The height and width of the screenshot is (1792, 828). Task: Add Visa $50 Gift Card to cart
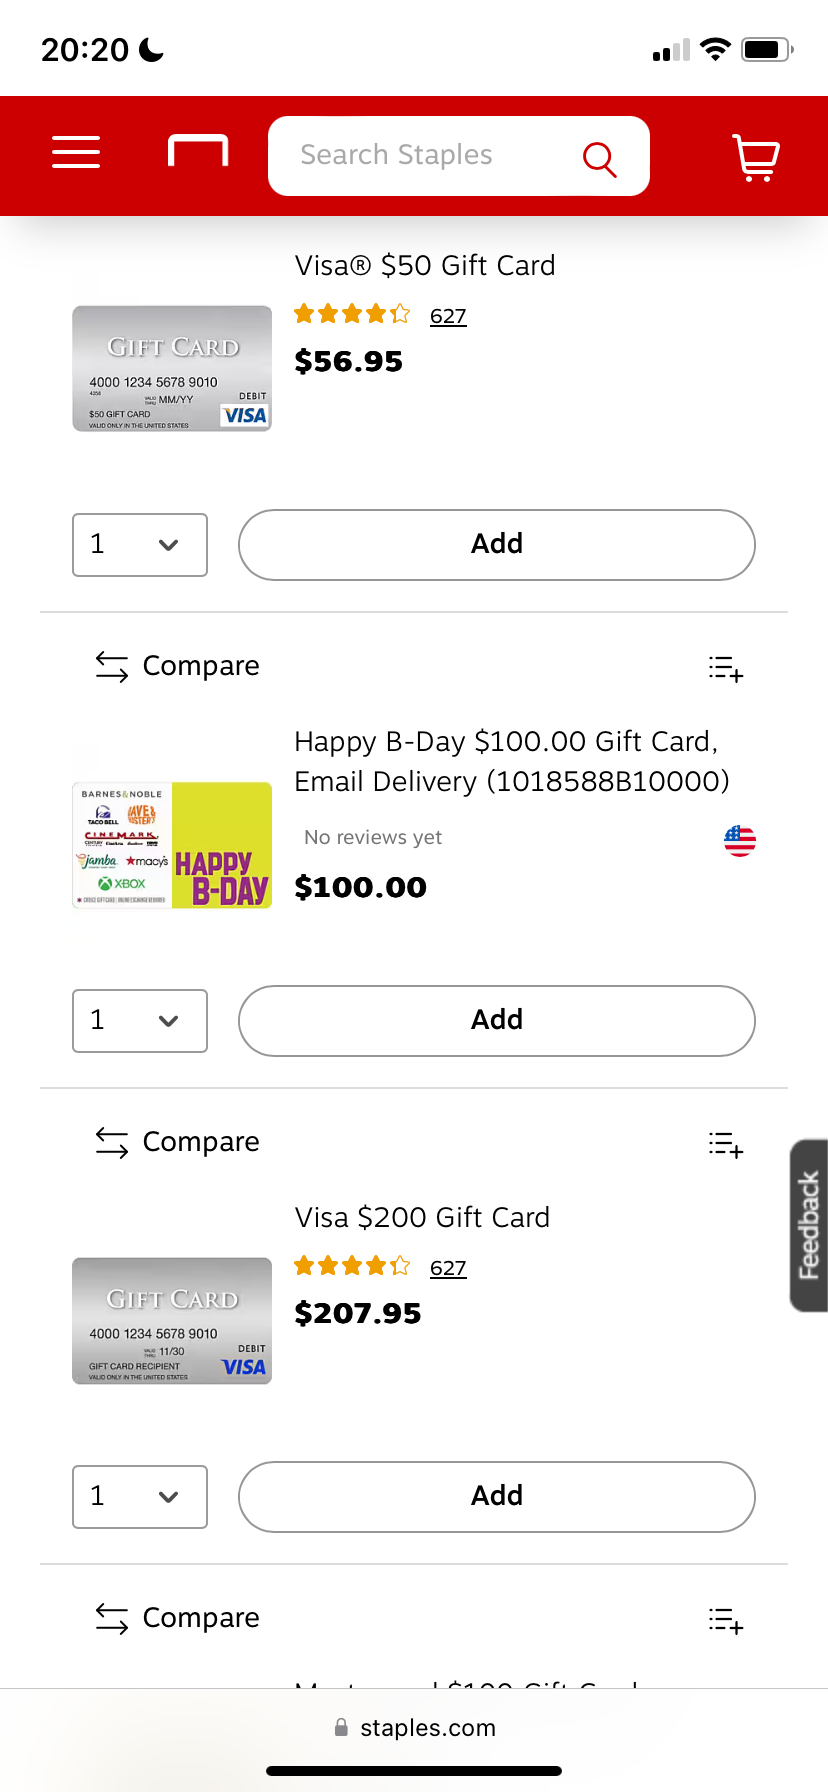pos(496,545)
